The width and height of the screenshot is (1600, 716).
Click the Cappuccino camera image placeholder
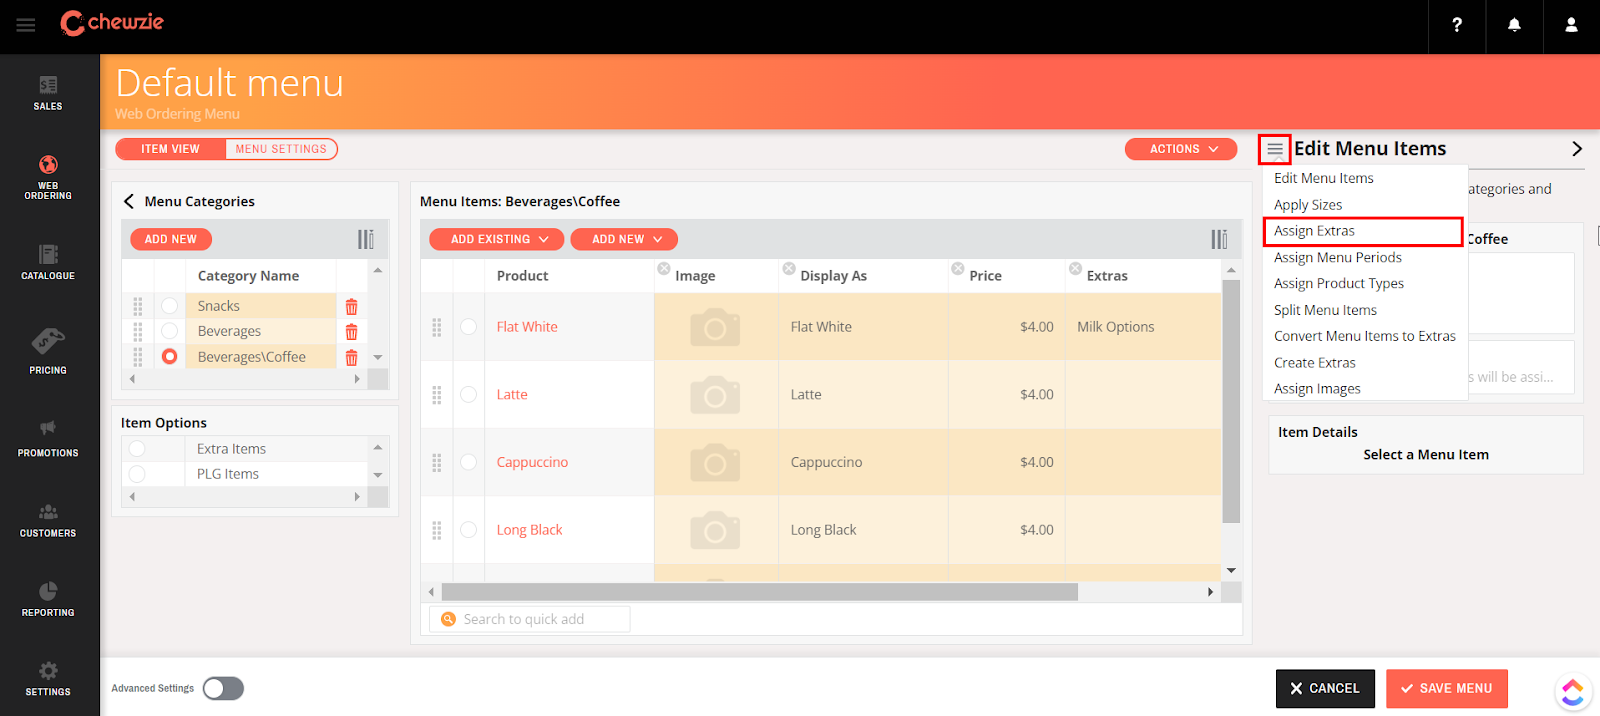(x=715, y=463)
